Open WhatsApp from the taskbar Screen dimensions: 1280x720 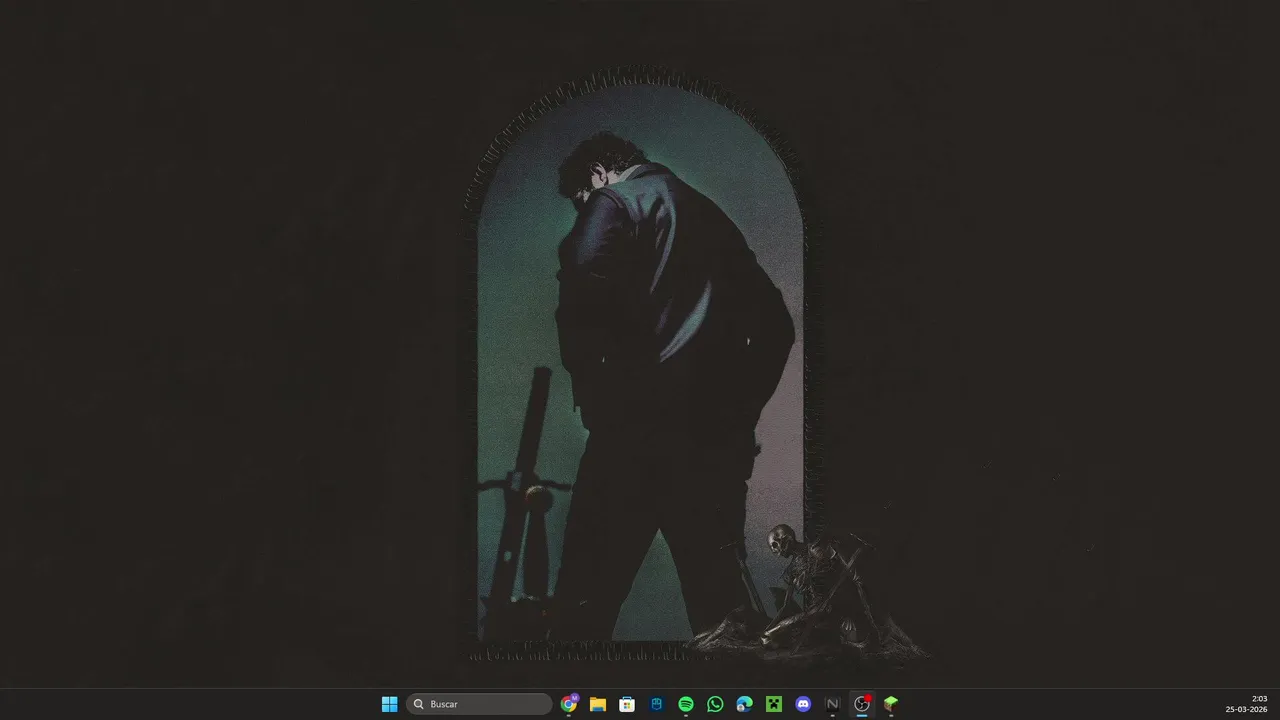(715, 704)
